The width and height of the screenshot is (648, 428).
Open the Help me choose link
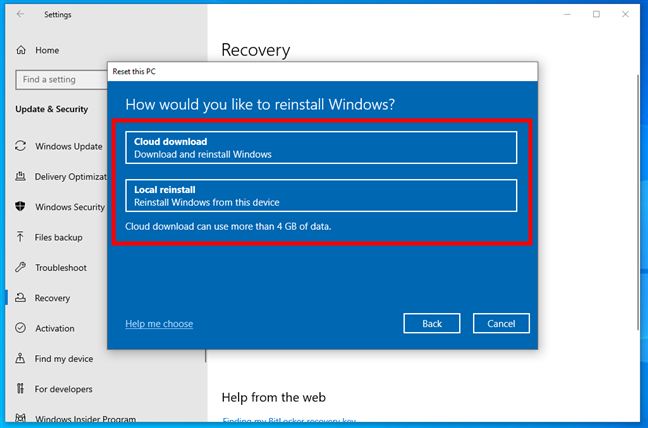(159, 323)
